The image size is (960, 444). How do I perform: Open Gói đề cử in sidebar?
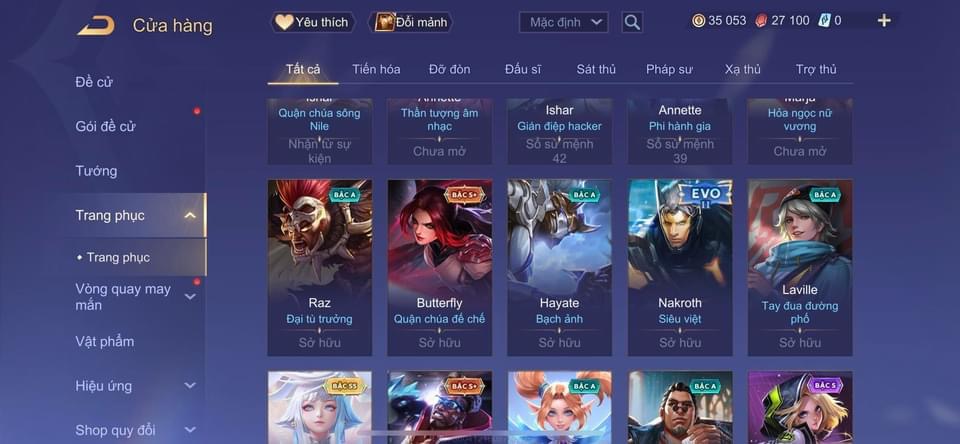[x=105, y=127]
